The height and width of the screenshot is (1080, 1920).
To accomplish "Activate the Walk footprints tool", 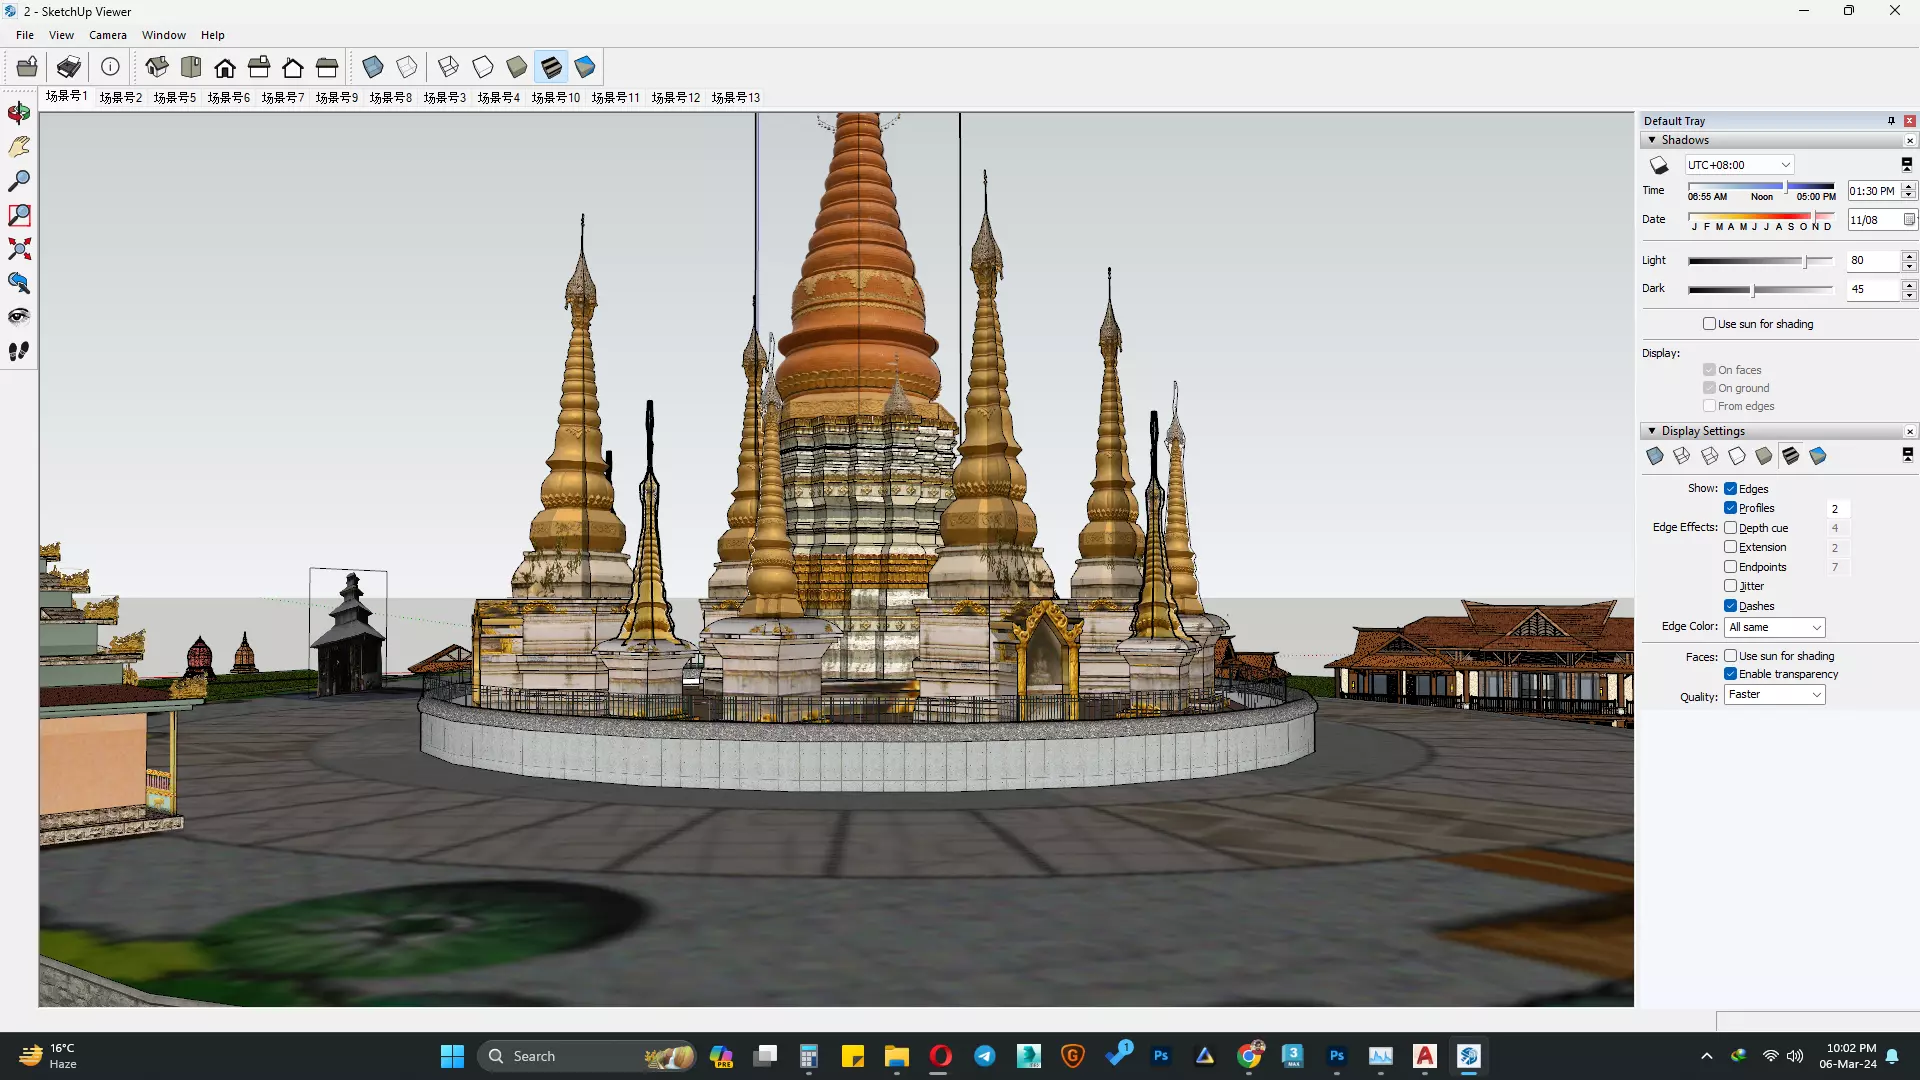I will tap(19, 351).
